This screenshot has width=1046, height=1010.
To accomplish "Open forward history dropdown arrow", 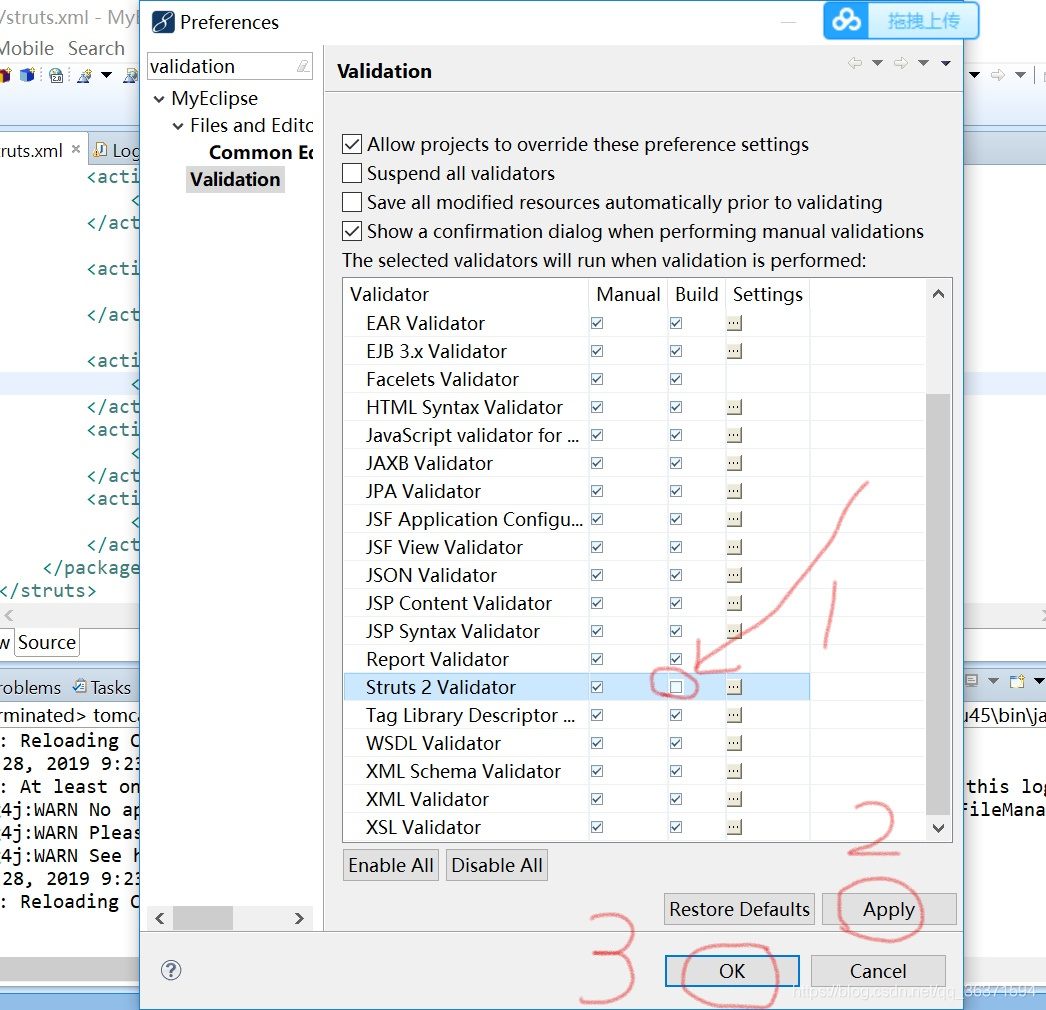I will coord(923,63).
